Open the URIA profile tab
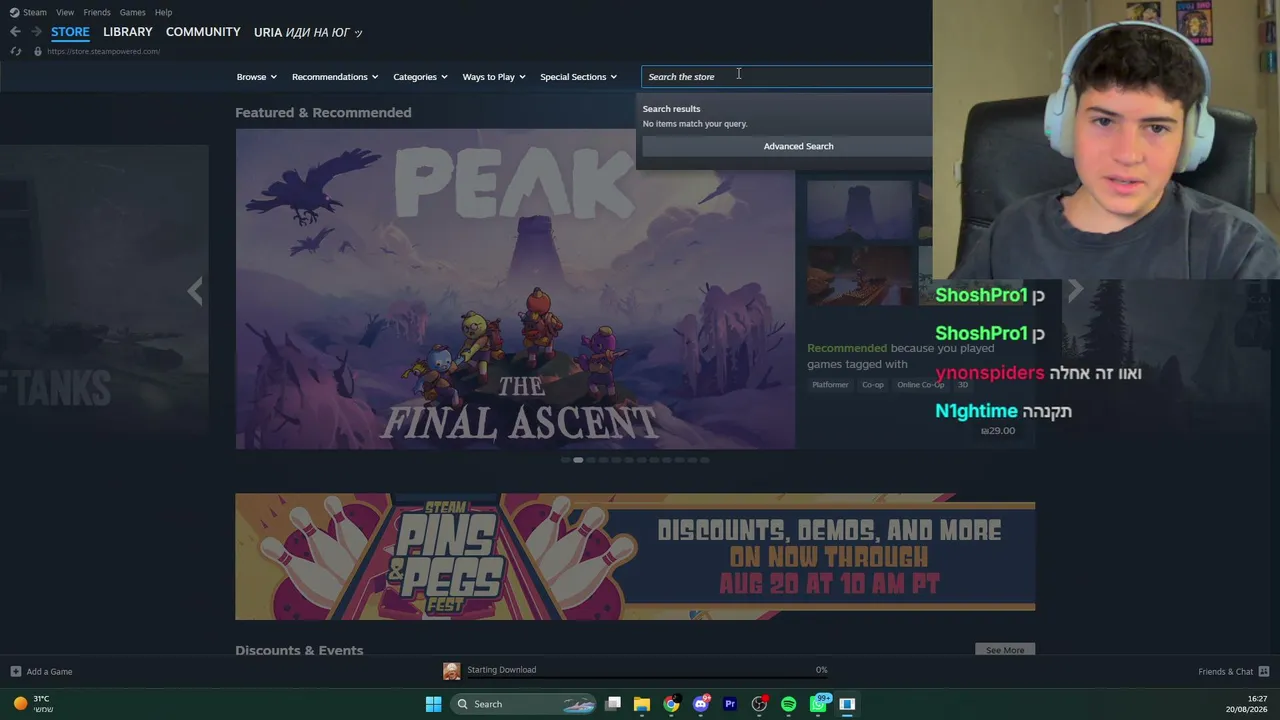 (x=308, y=32)
